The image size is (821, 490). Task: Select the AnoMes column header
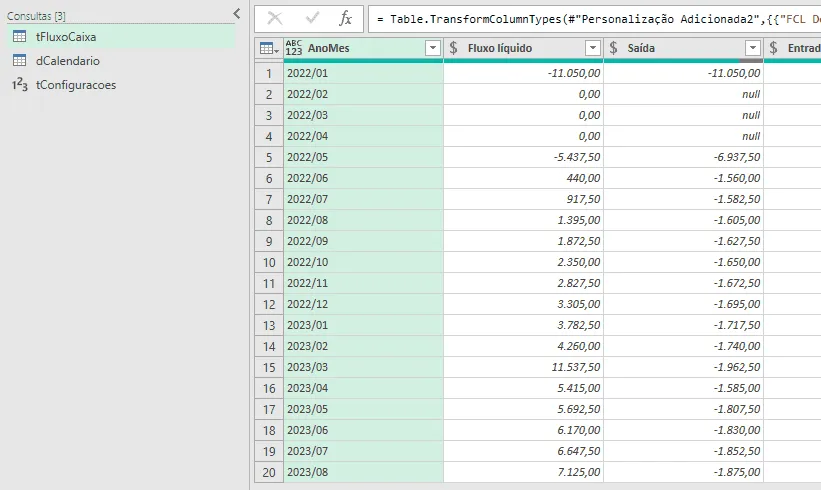pos(363,48)
